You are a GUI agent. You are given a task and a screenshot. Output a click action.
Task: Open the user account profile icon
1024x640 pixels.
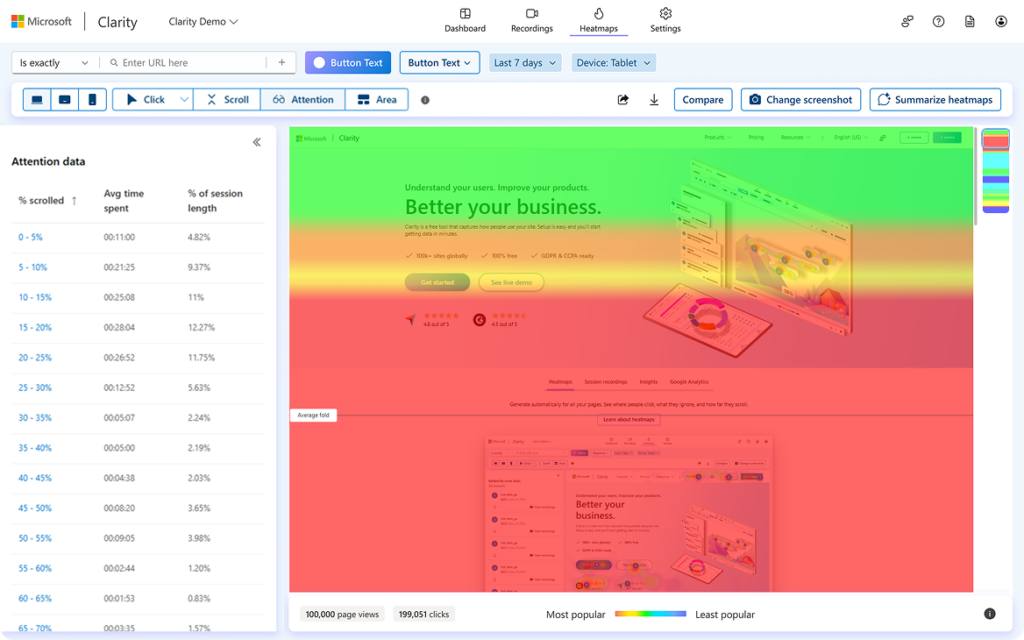(1001, 21)
